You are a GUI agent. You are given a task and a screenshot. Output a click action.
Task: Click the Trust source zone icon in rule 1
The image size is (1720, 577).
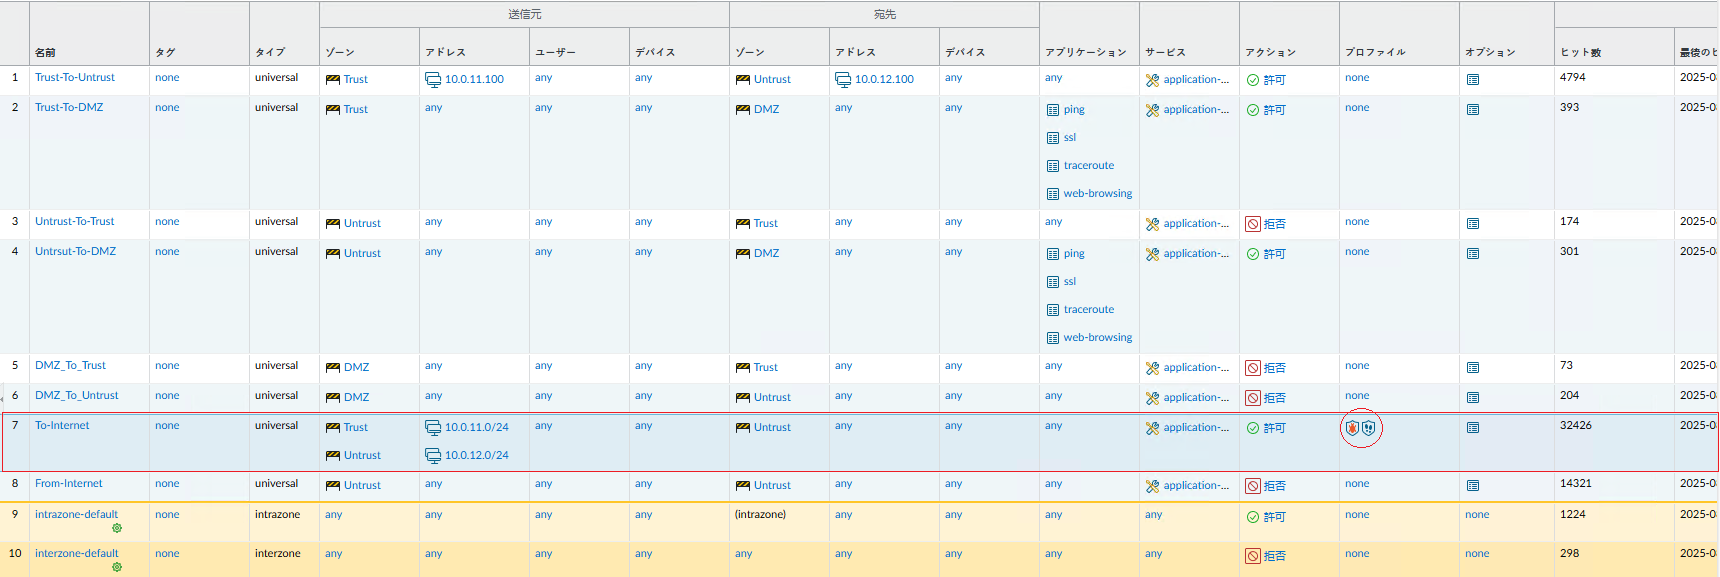(333, 80)
